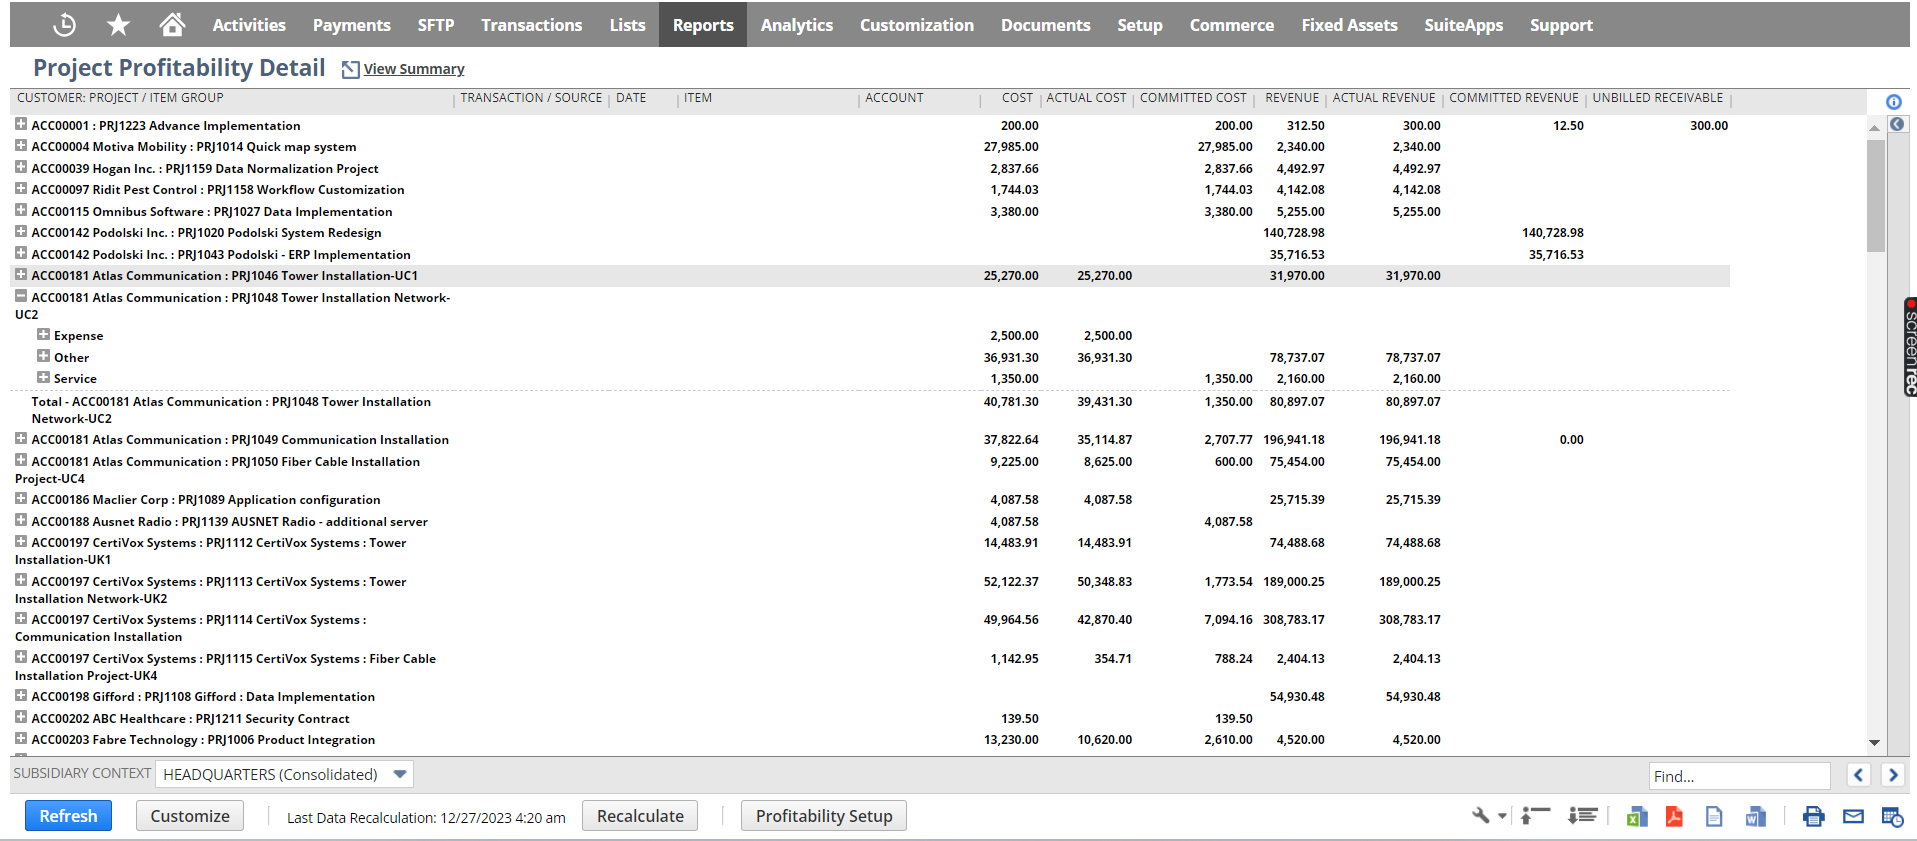
Task: Open the blue info icon at top right
Action: (x=1893, y=102)
